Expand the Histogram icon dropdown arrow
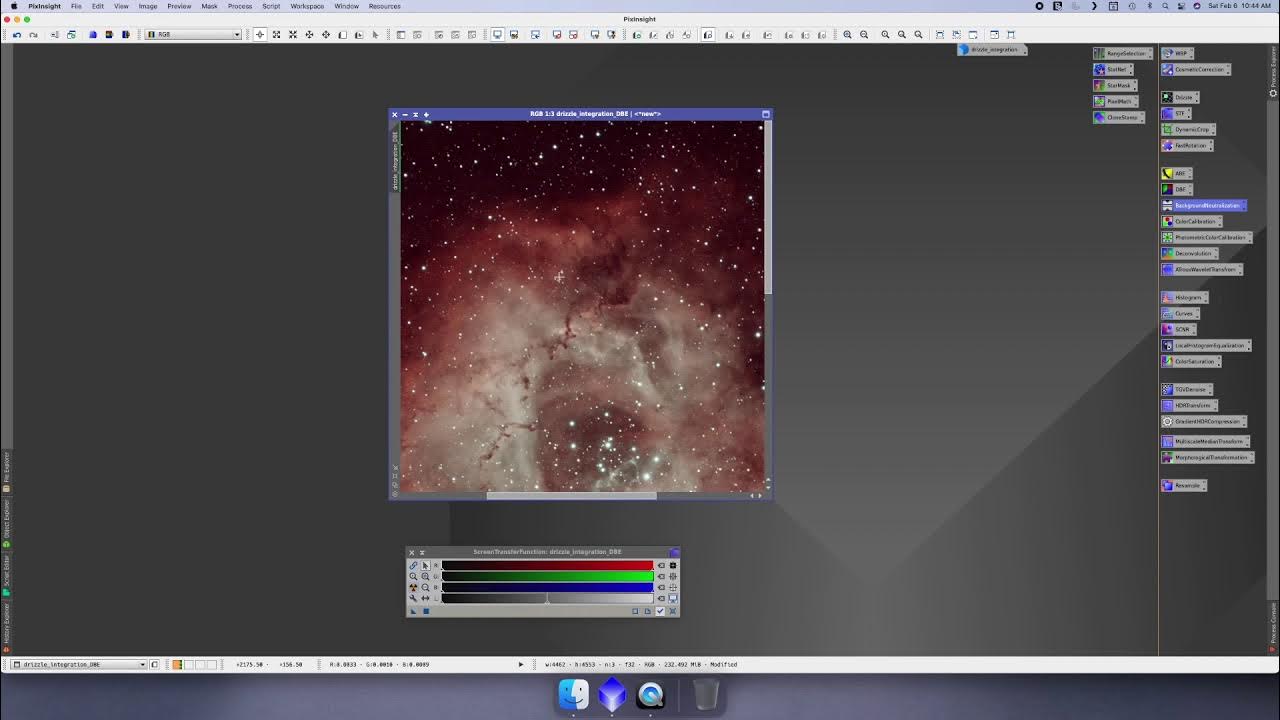1280x720 pixels. point(1205,297)
